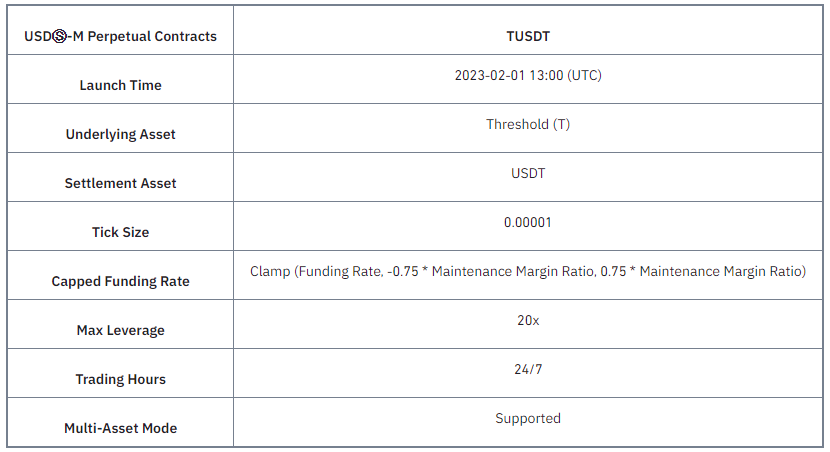Image resolution: width=830 pixels, height=452 pixels.
Task: Click the 24/7 trading hours value
Action: pyautogui.click(x=528, y=369)
